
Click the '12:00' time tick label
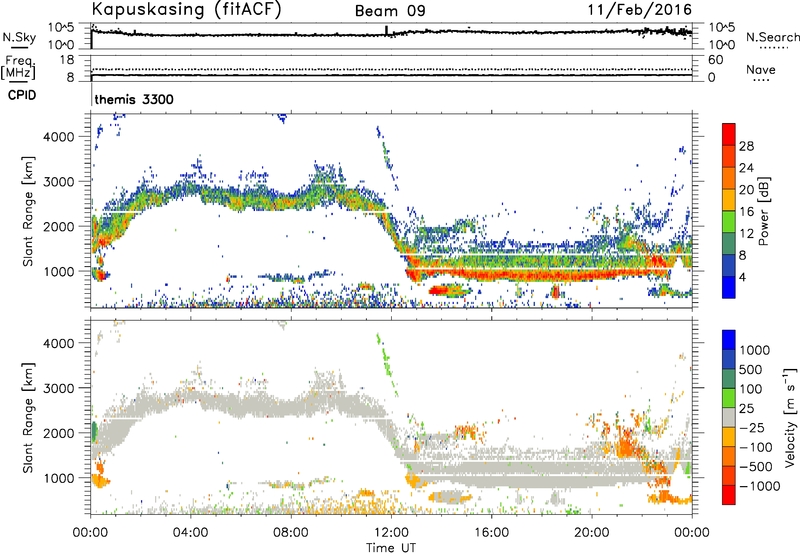(391, 533)
